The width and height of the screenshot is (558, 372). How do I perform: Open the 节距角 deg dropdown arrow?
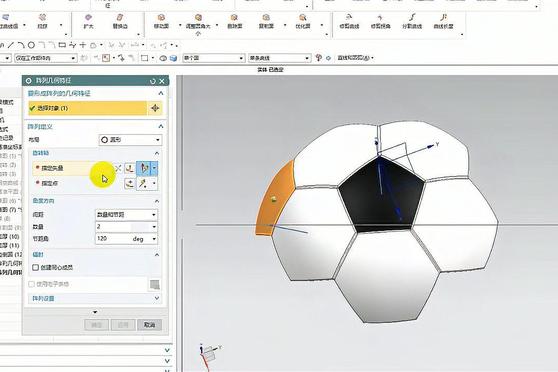(x=154, y=239)
